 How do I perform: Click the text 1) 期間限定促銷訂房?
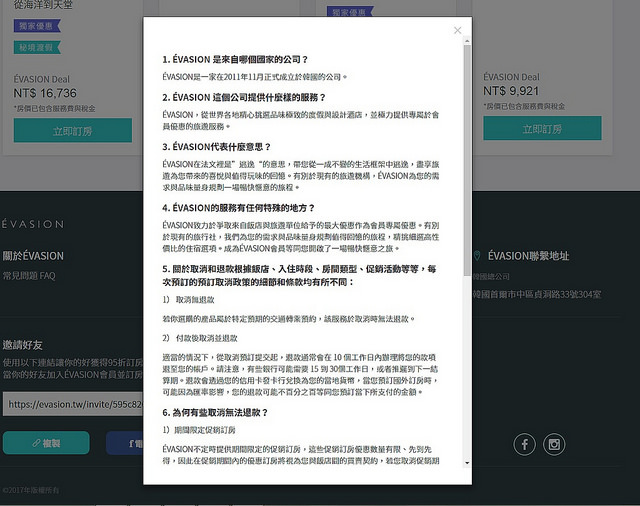click(x=199, y=430)
